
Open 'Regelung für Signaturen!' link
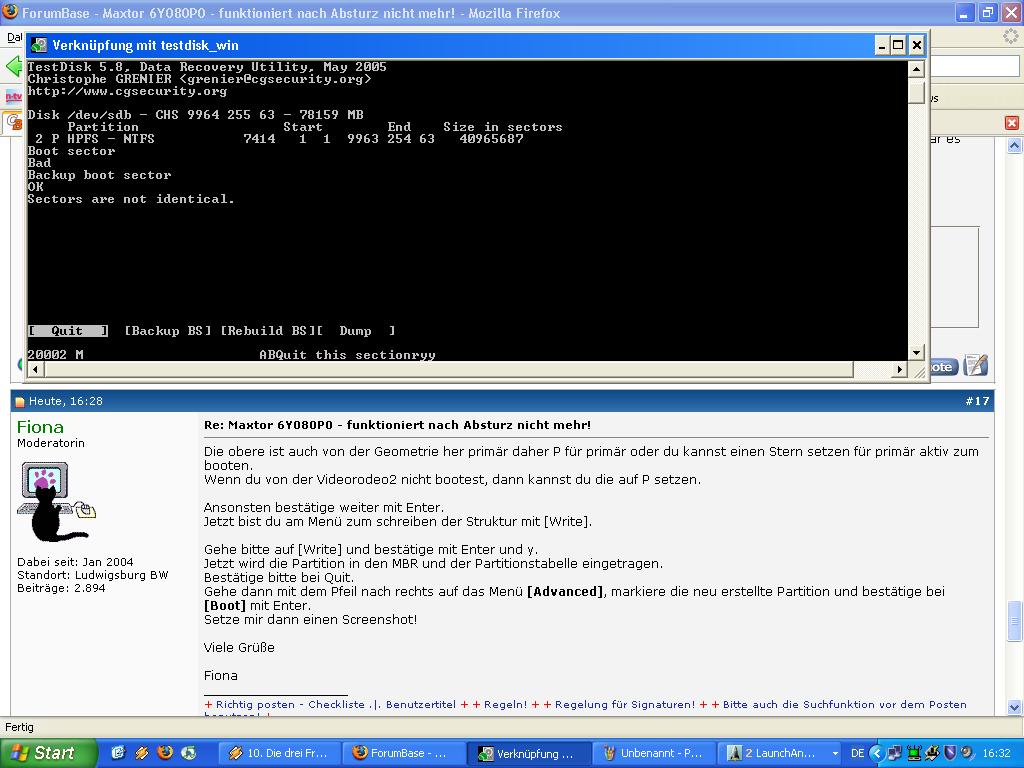pyautogui.click(x=625, y=705)
